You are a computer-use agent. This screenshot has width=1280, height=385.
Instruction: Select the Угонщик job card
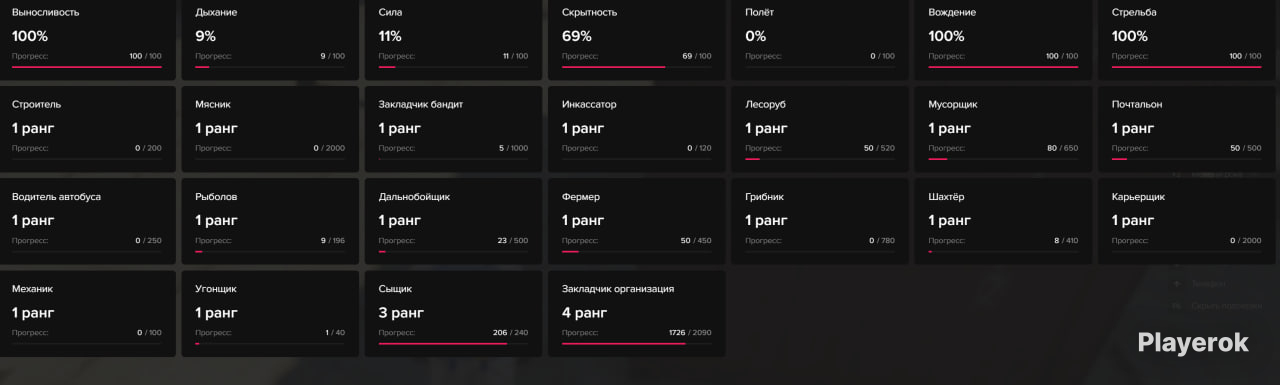tap(270, 313)
